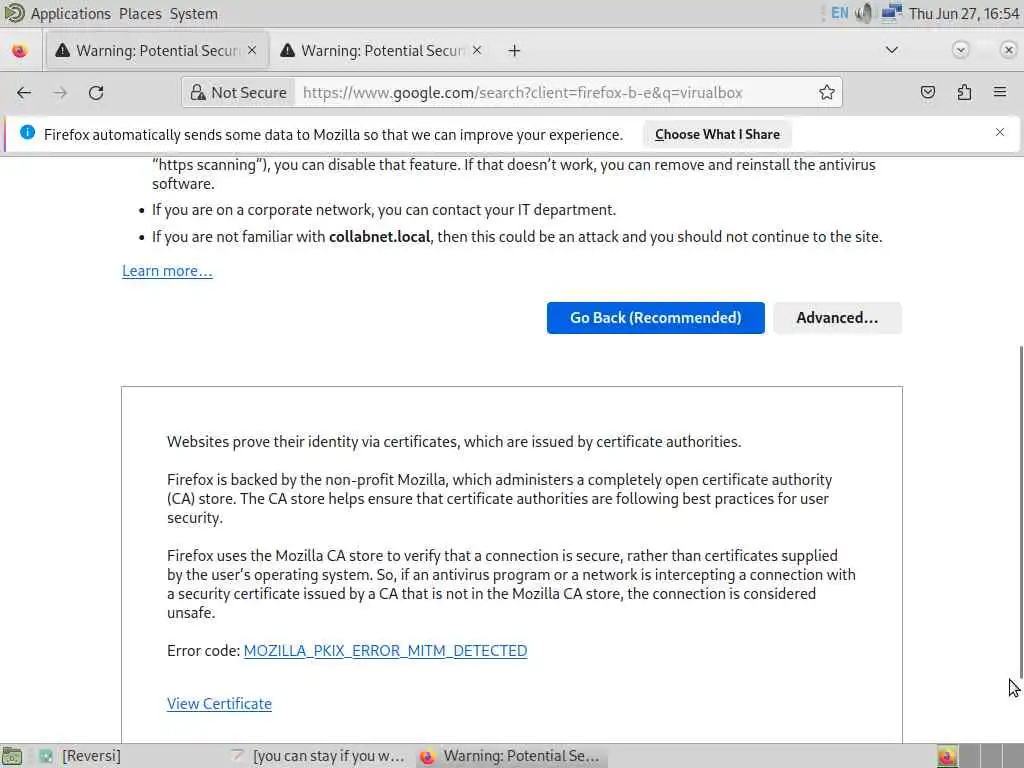Open the System menu
The width and height of the screenshot is (1024, 768).
(193, 14)
